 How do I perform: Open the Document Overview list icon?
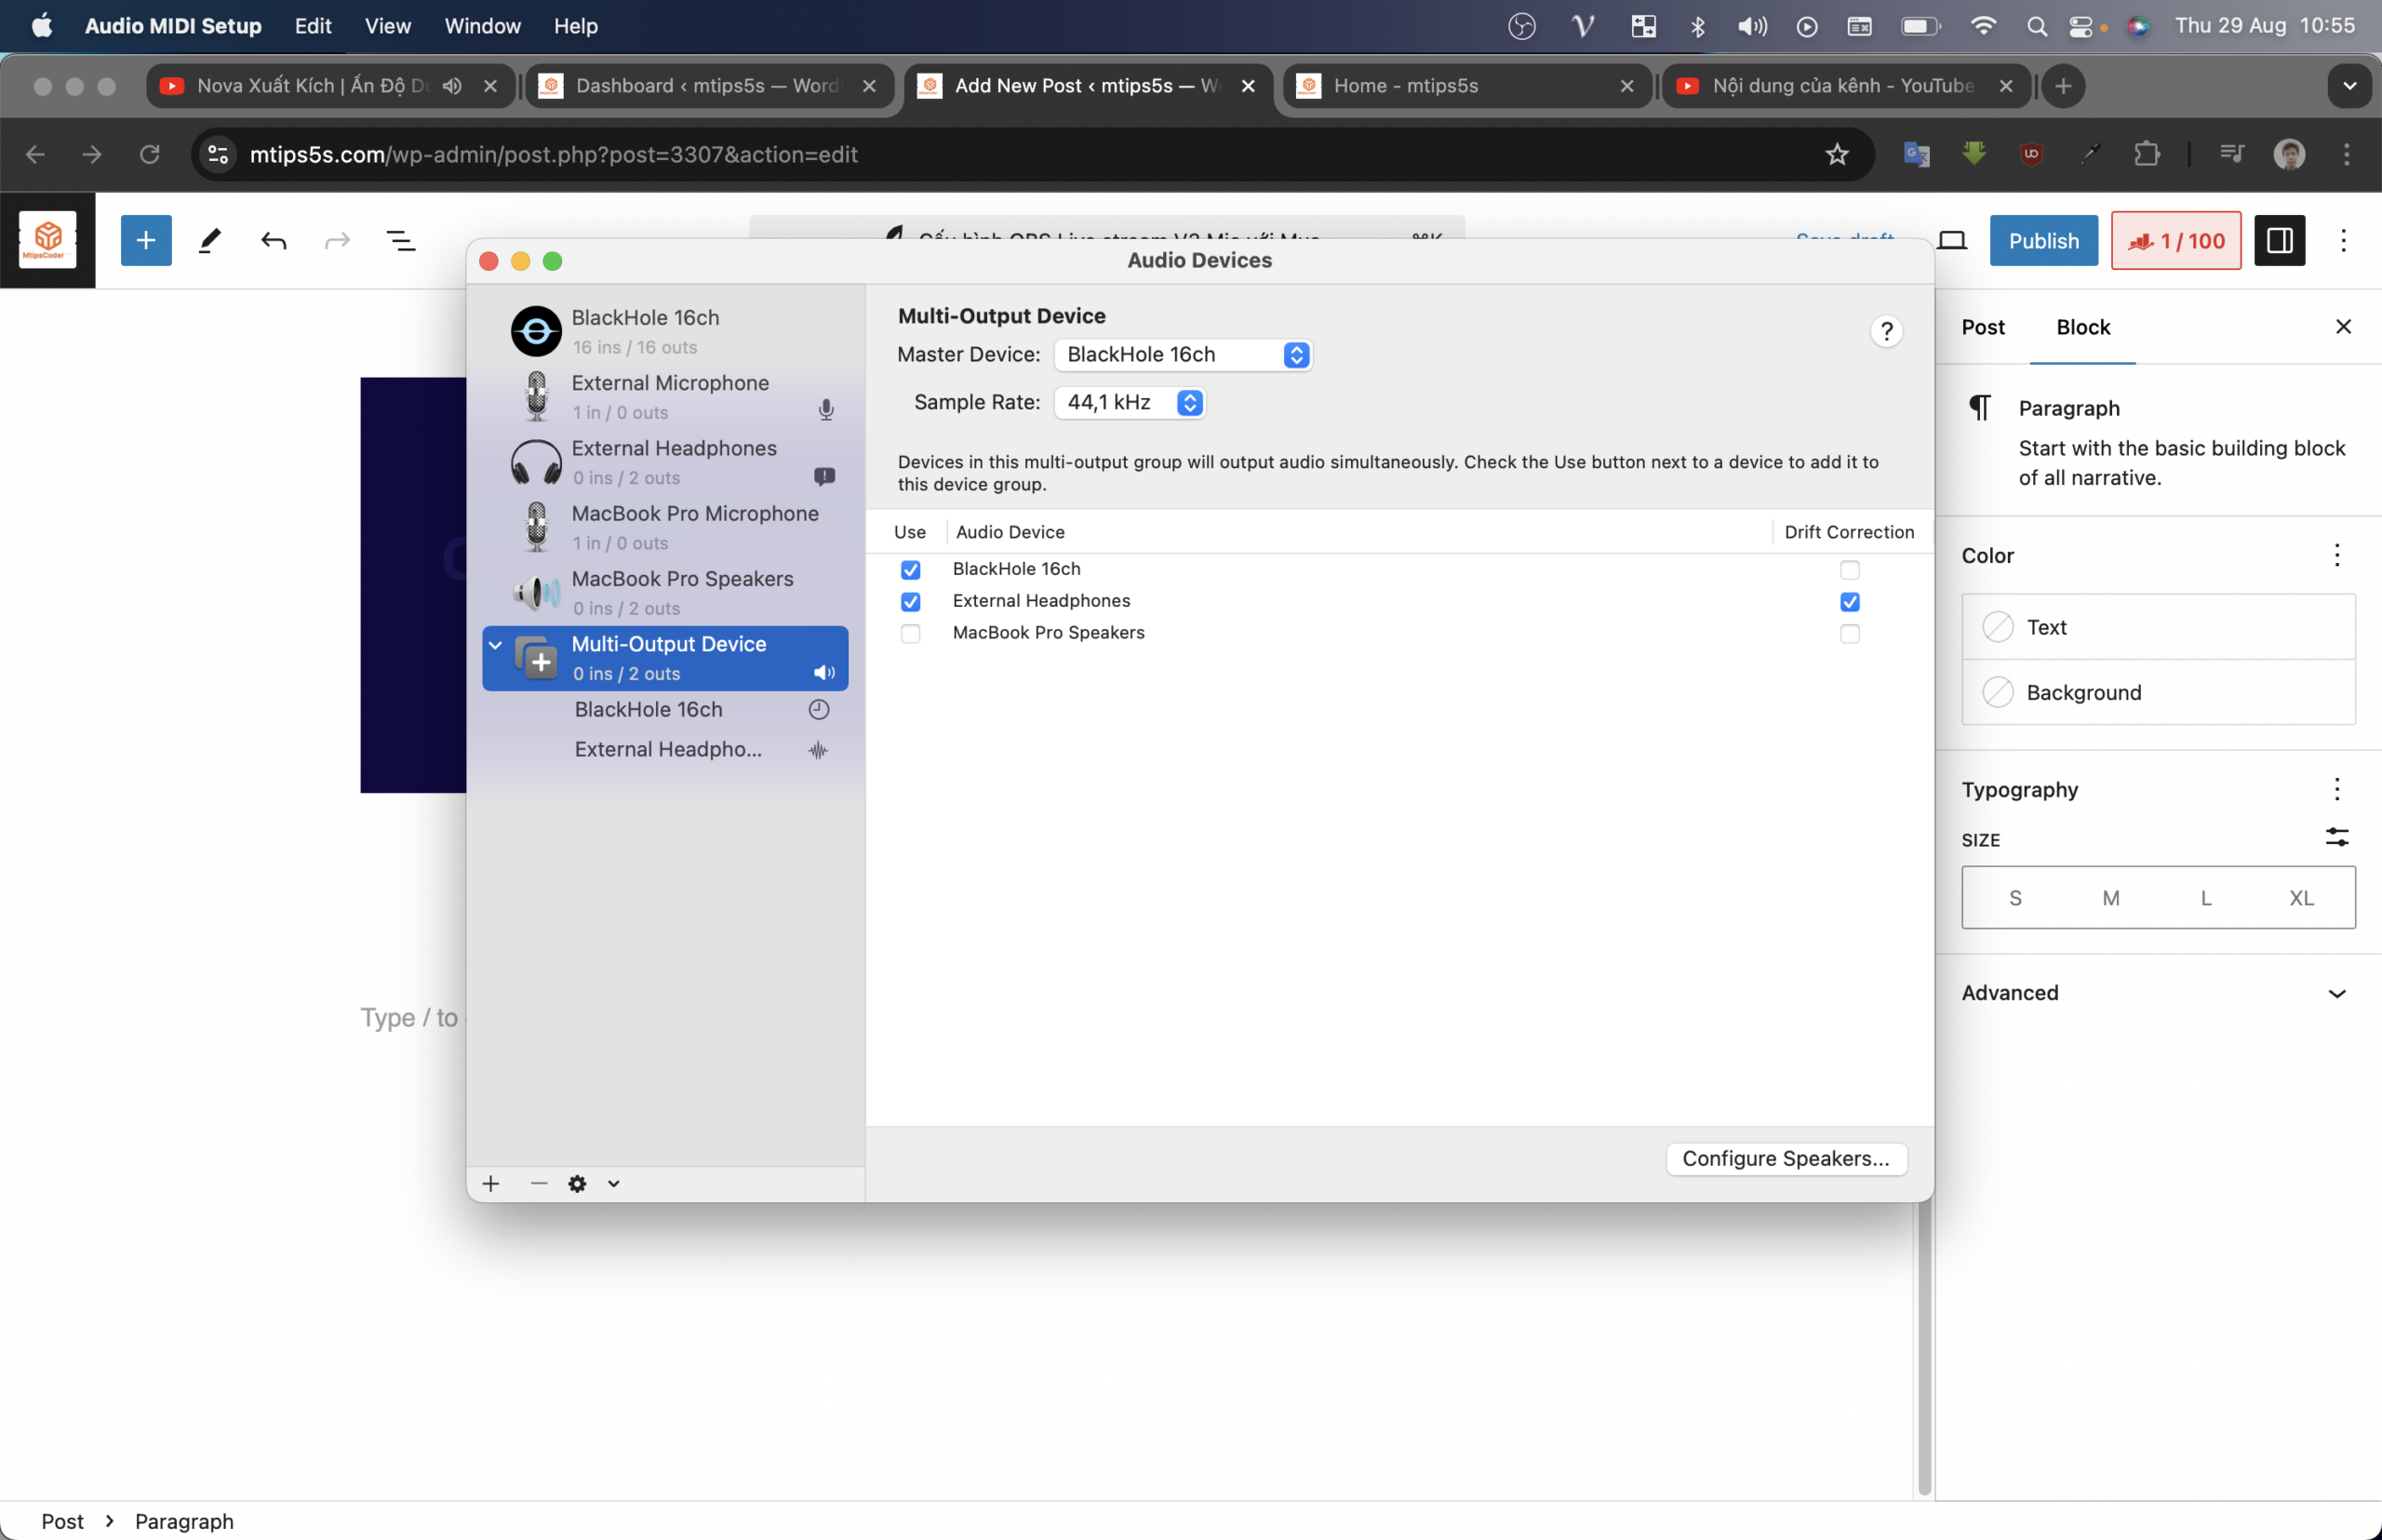pyautogui.click(x=401, y=240)
